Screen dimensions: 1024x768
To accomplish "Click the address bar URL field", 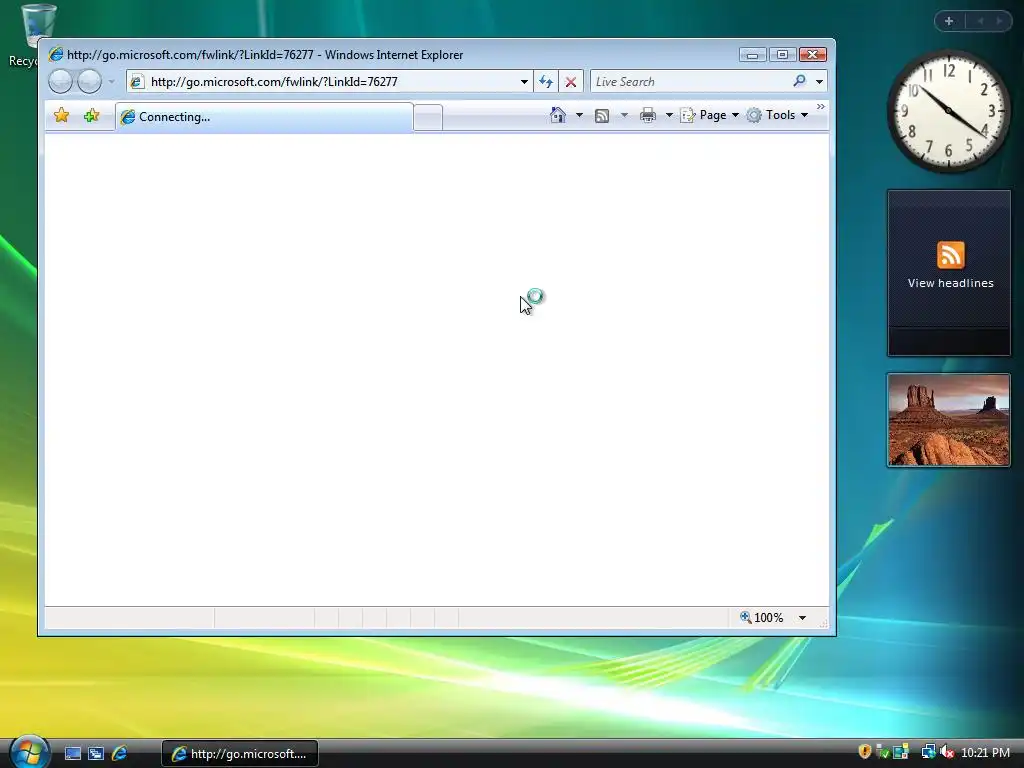I will click(x=330, y=82).
